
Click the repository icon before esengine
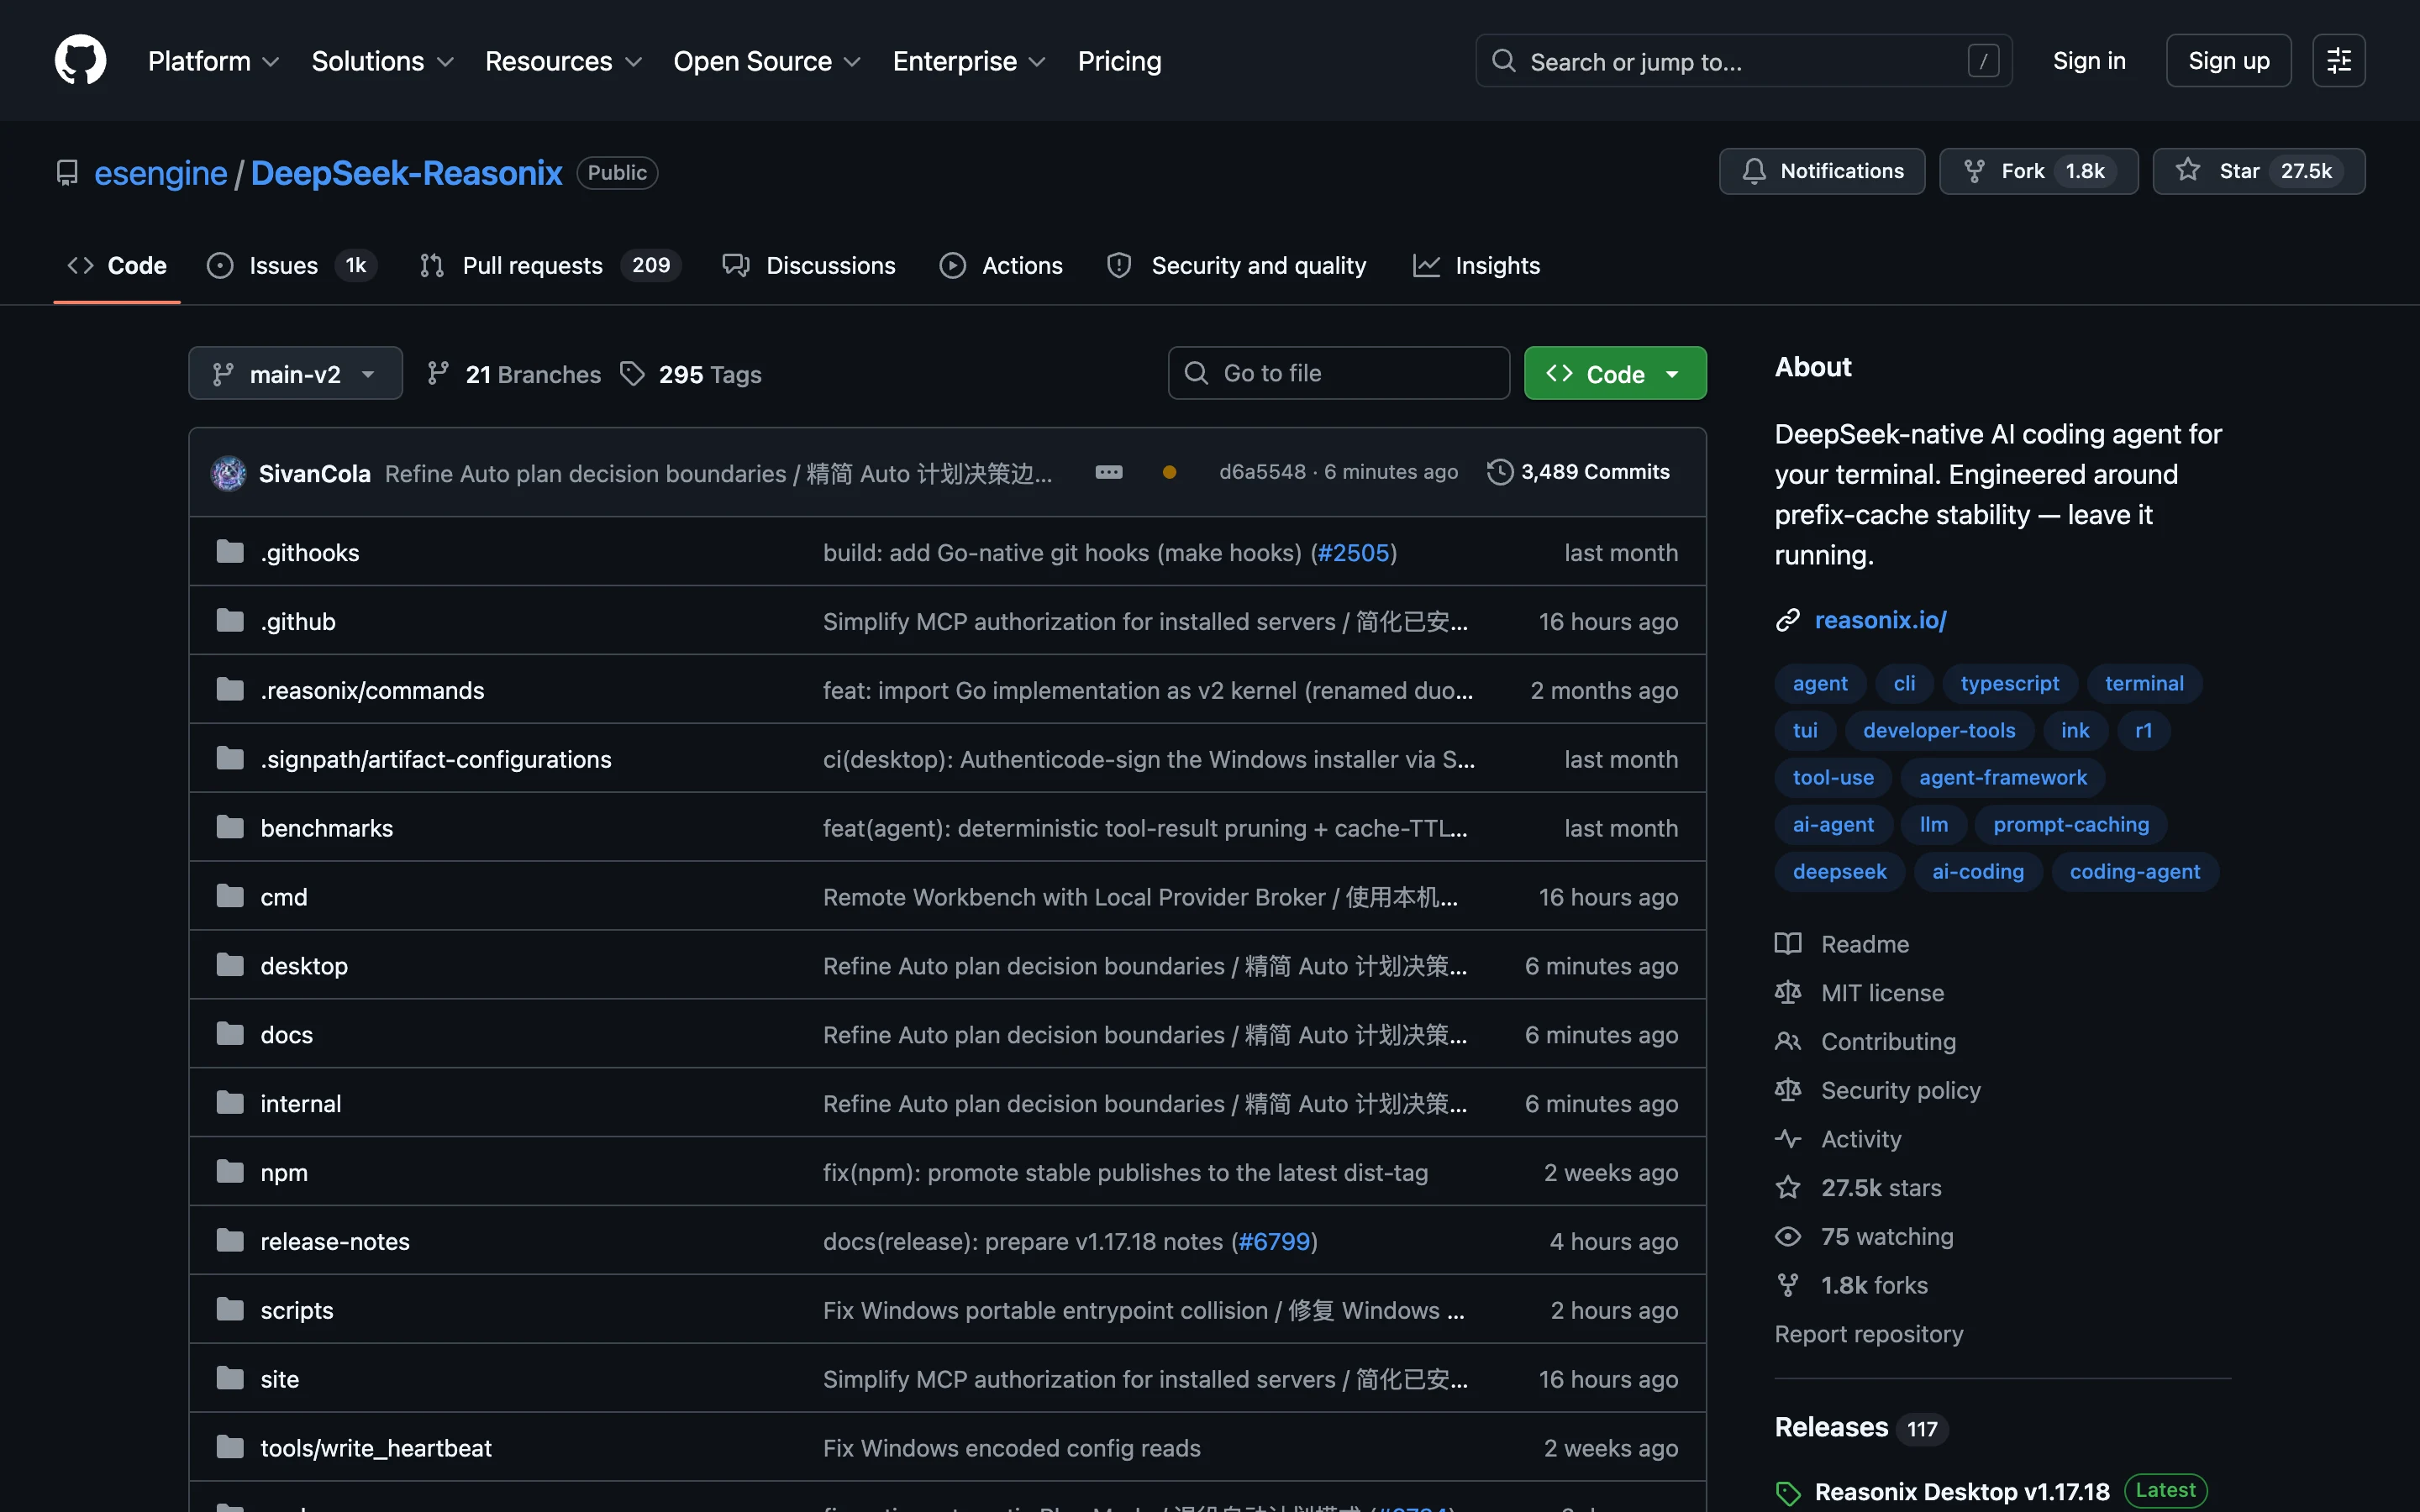click(x=67, y=173)
